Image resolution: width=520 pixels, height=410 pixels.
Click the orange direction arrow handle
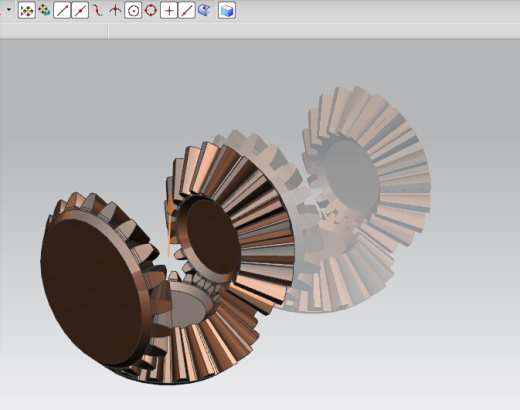[x=170, y=223]
